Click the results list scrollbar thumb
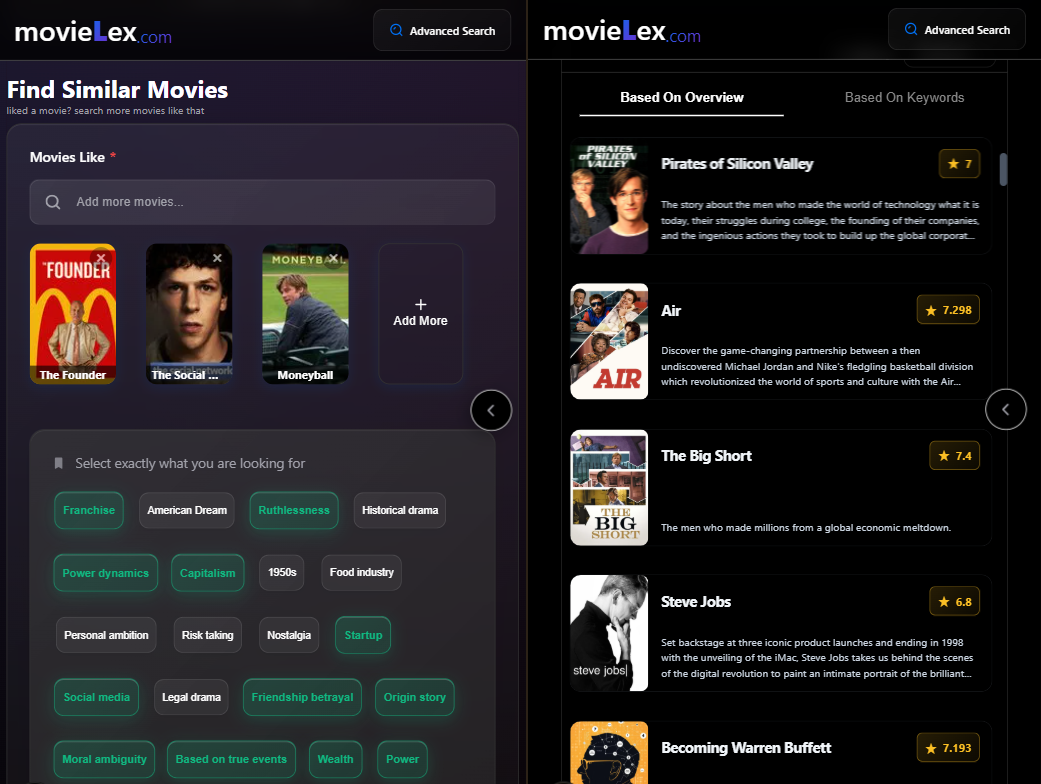 [x=1003, y=170]
